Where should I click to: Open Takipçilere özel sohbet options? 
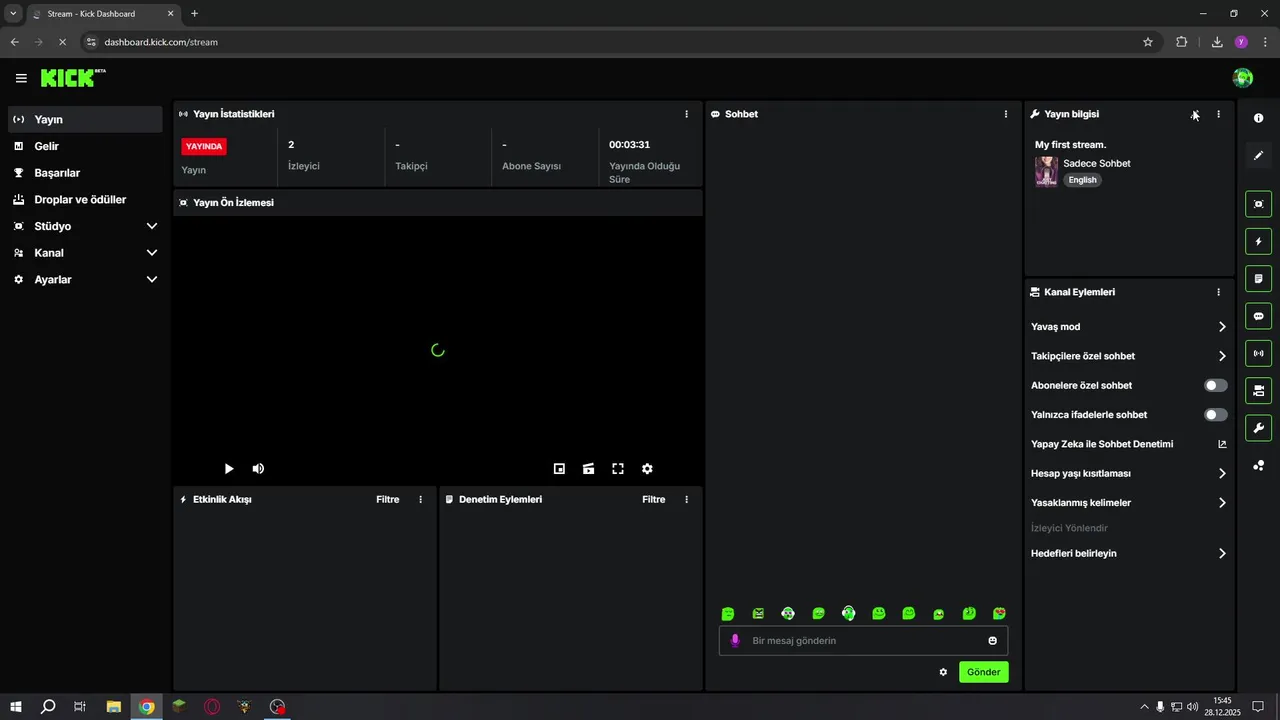pos(1129,356)
